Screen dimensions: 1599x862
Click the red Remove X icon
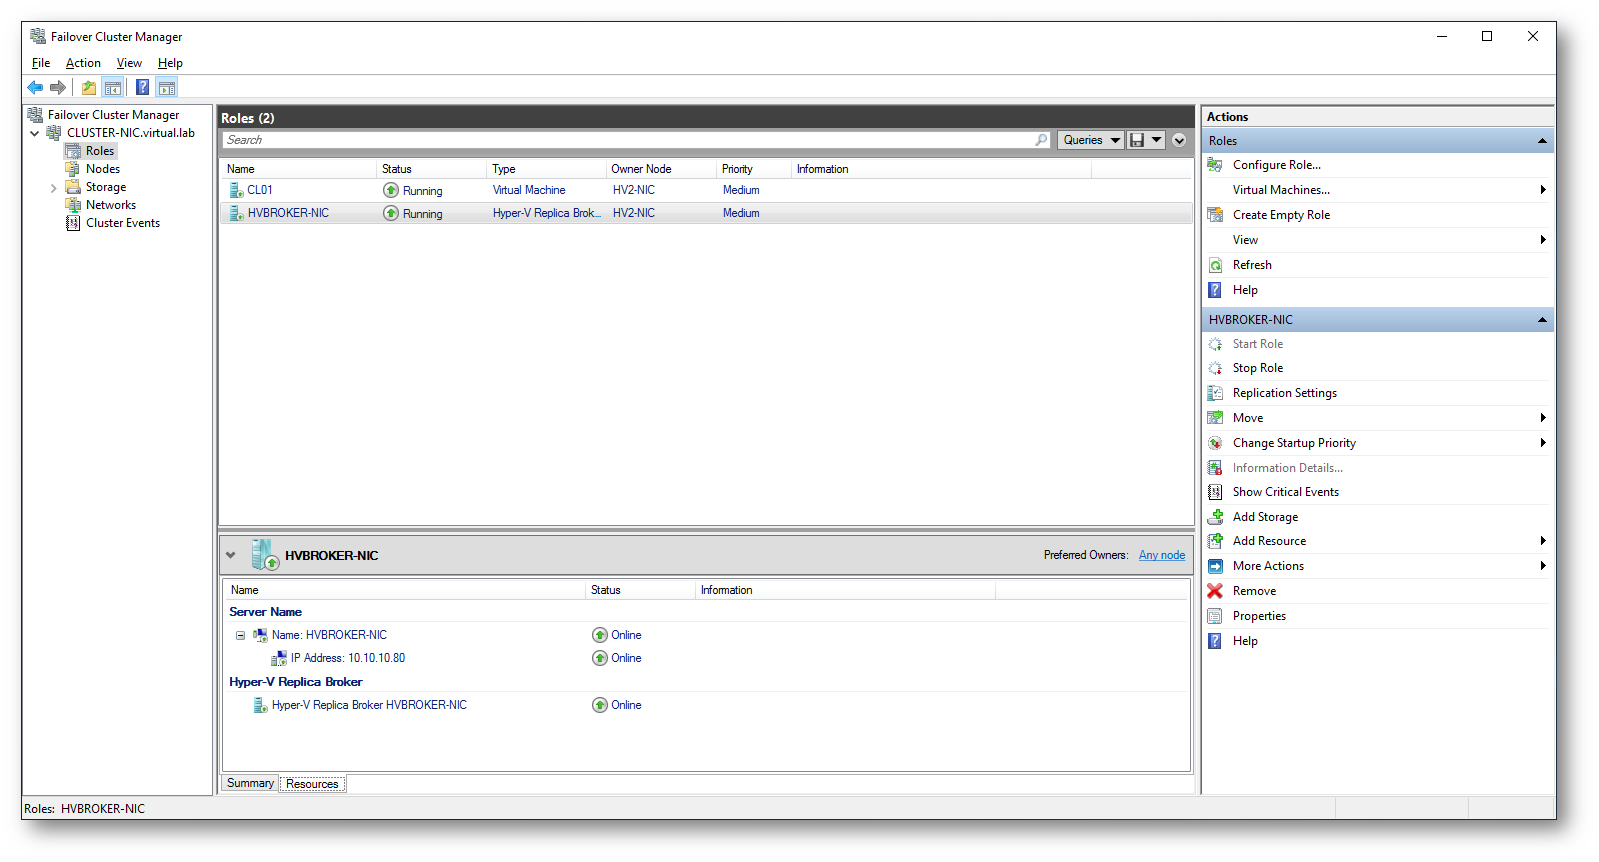(1215, 591)
